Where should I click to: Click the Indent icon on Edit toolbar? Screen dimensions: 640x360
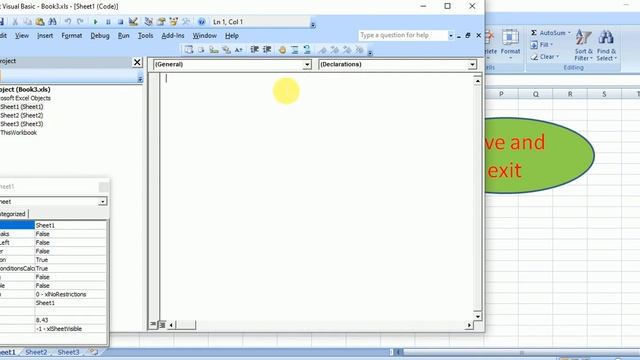pos(254,50)
